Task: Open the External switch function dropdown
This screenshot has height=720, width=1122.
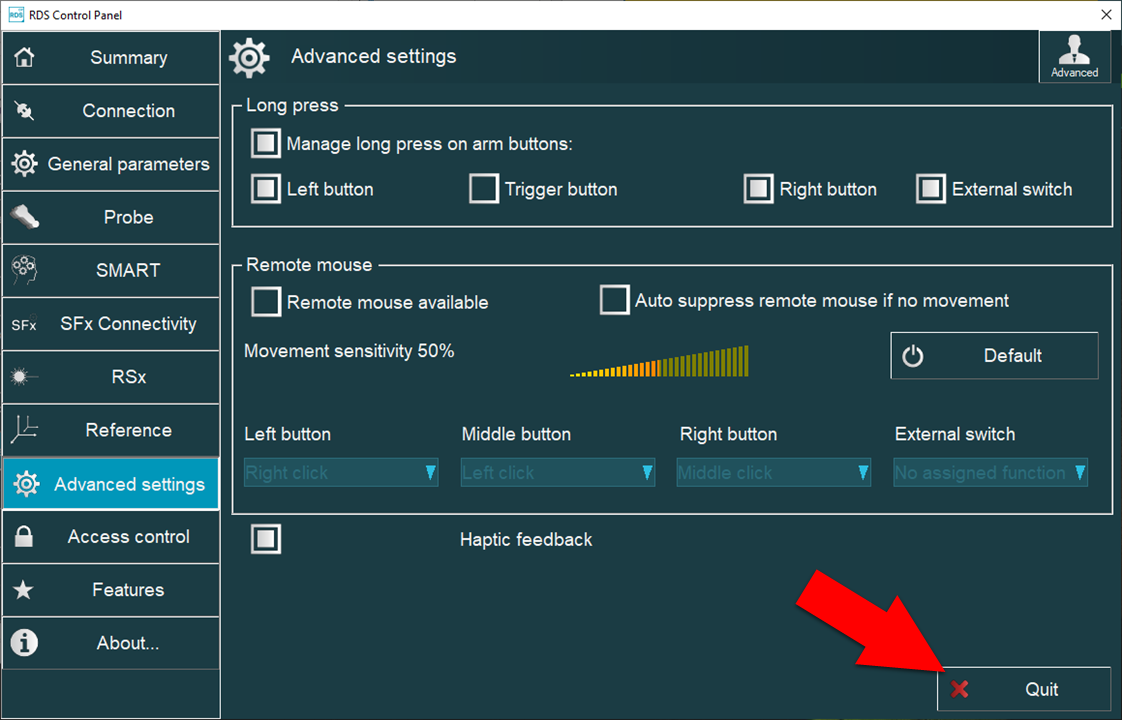Action: (990, 473)
